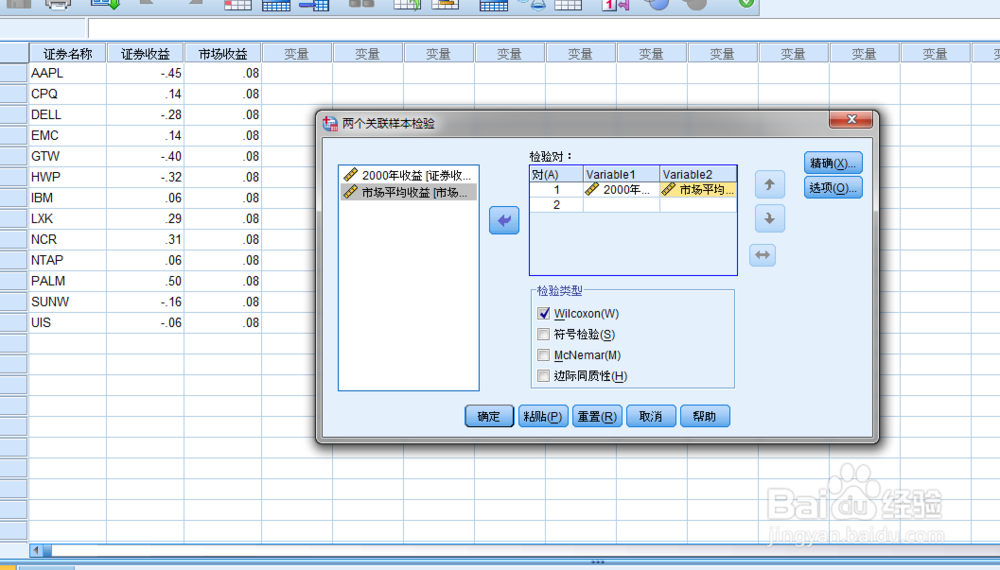Click ruler icon beside 2000年收益 in list
1000x570 pixels.
(x=350, y=175)
